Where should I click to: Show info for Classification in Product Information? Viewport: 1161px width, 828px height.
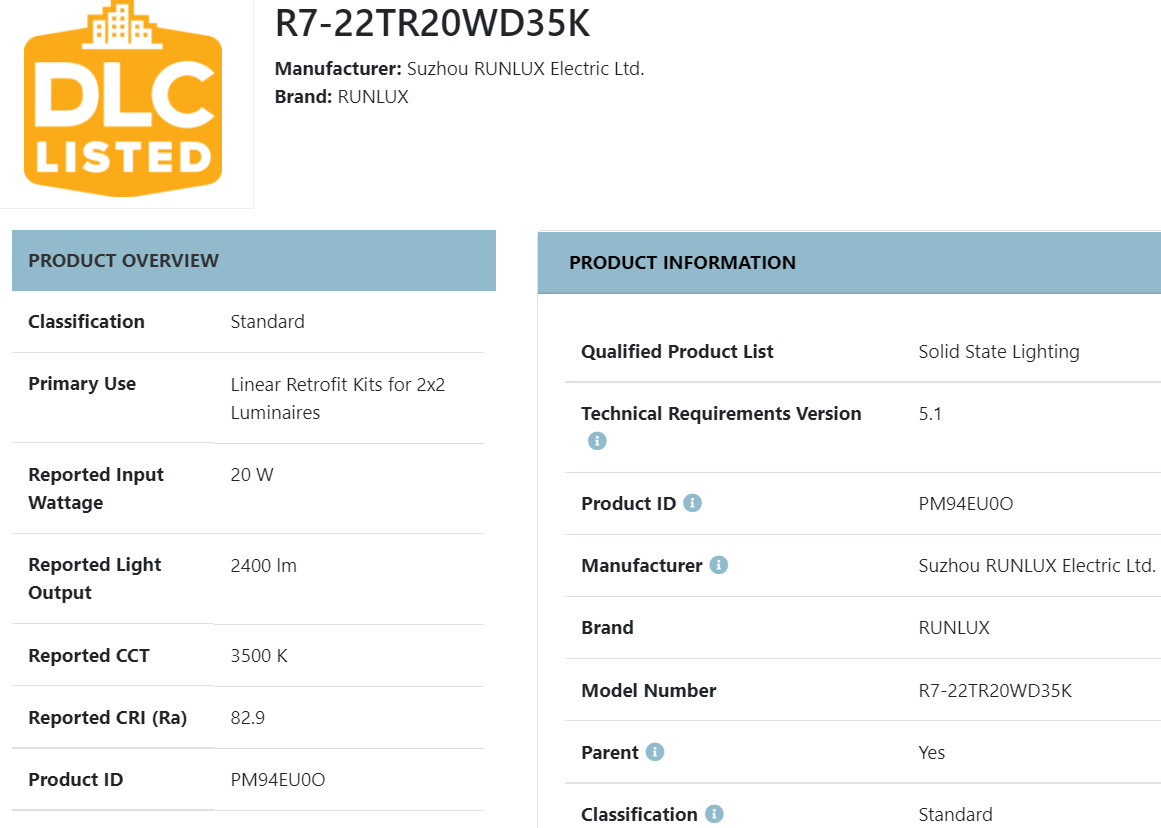pos(714,814)
